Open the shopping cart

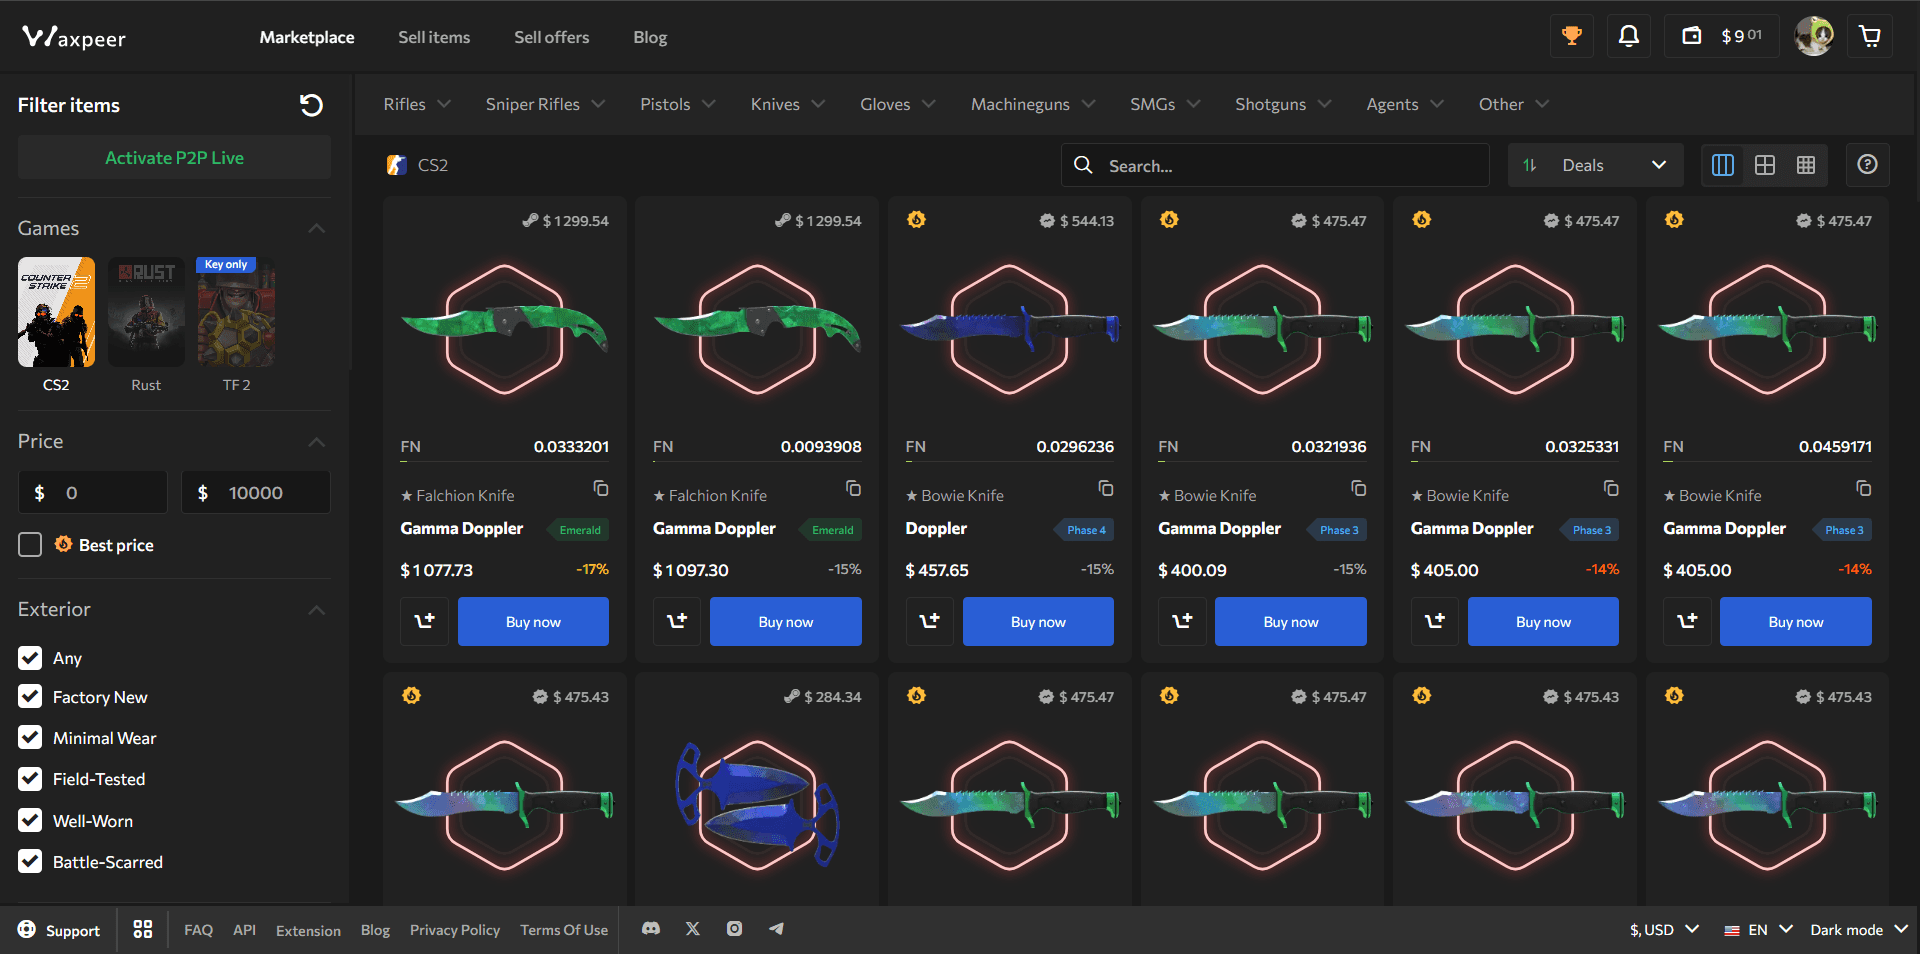[1869, 37]
